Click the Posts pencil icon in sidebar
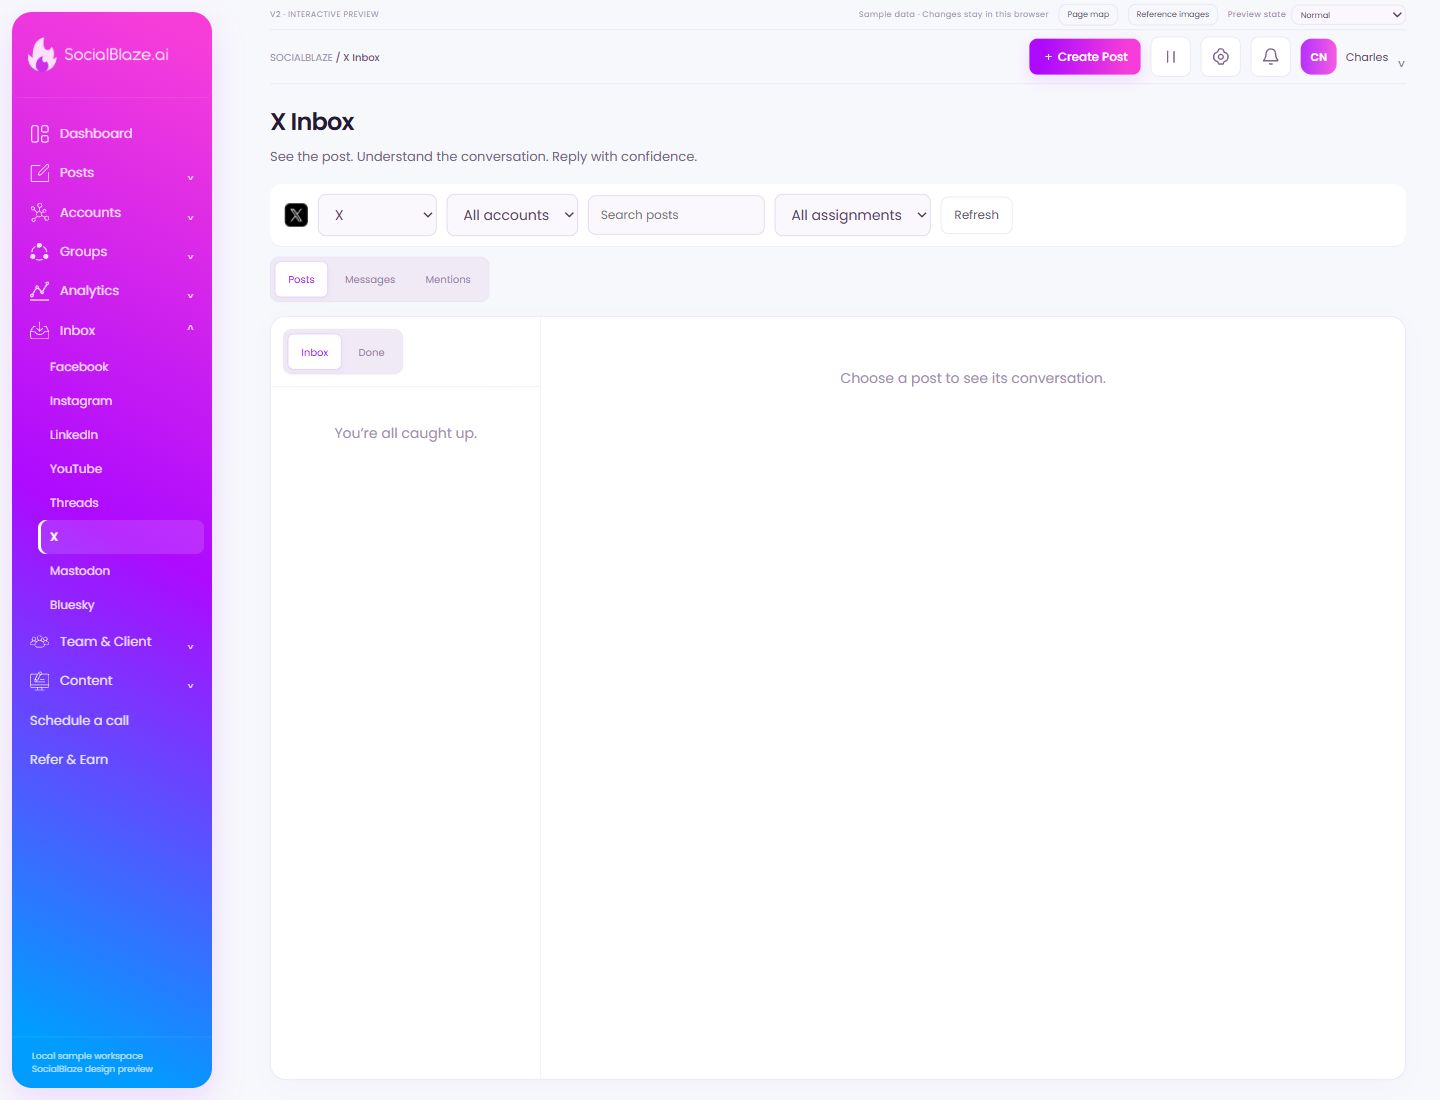1440x1100 pixels. pos(40,173)
